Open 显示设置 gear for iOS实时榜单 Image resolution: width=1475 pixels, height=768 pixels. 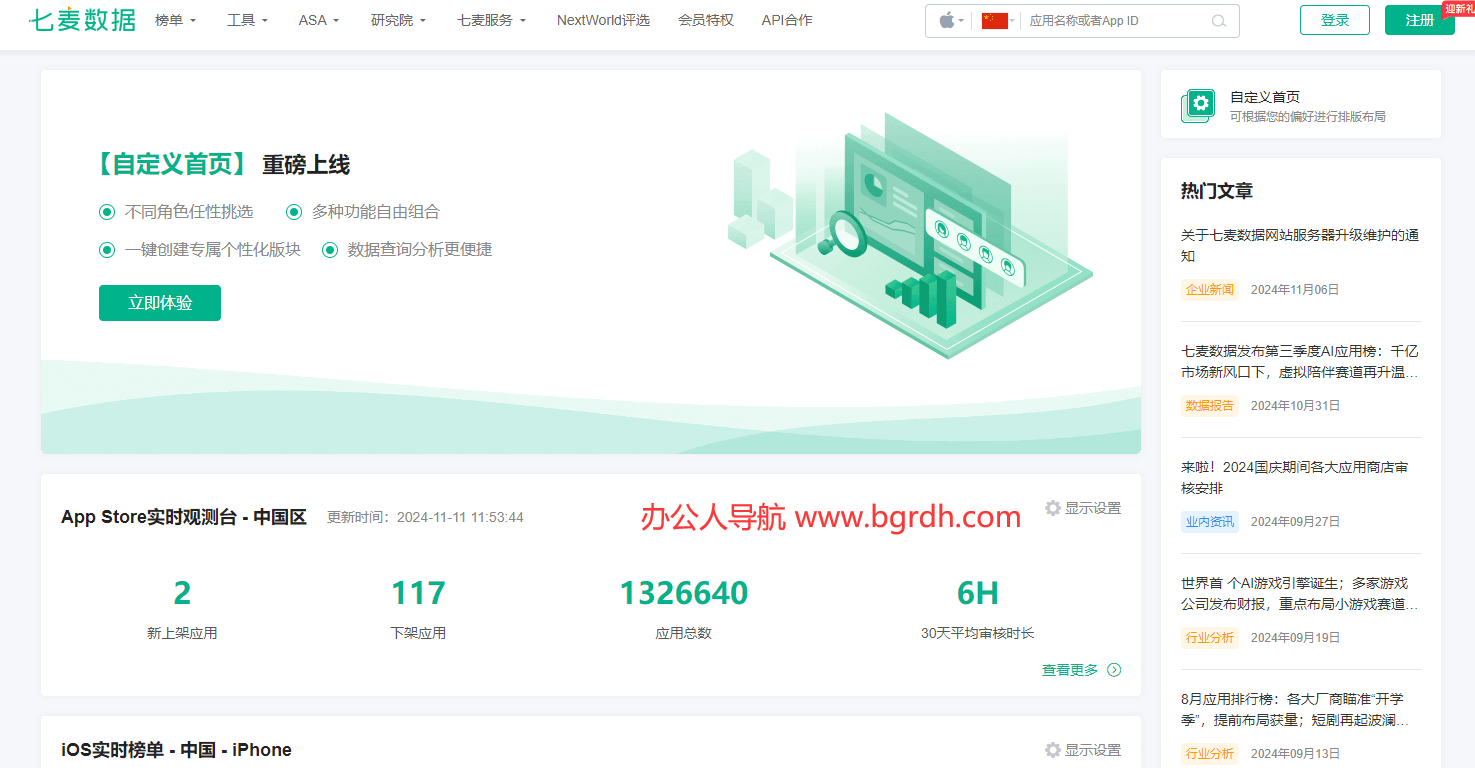pyautogui.click(x=1053, y=750)
